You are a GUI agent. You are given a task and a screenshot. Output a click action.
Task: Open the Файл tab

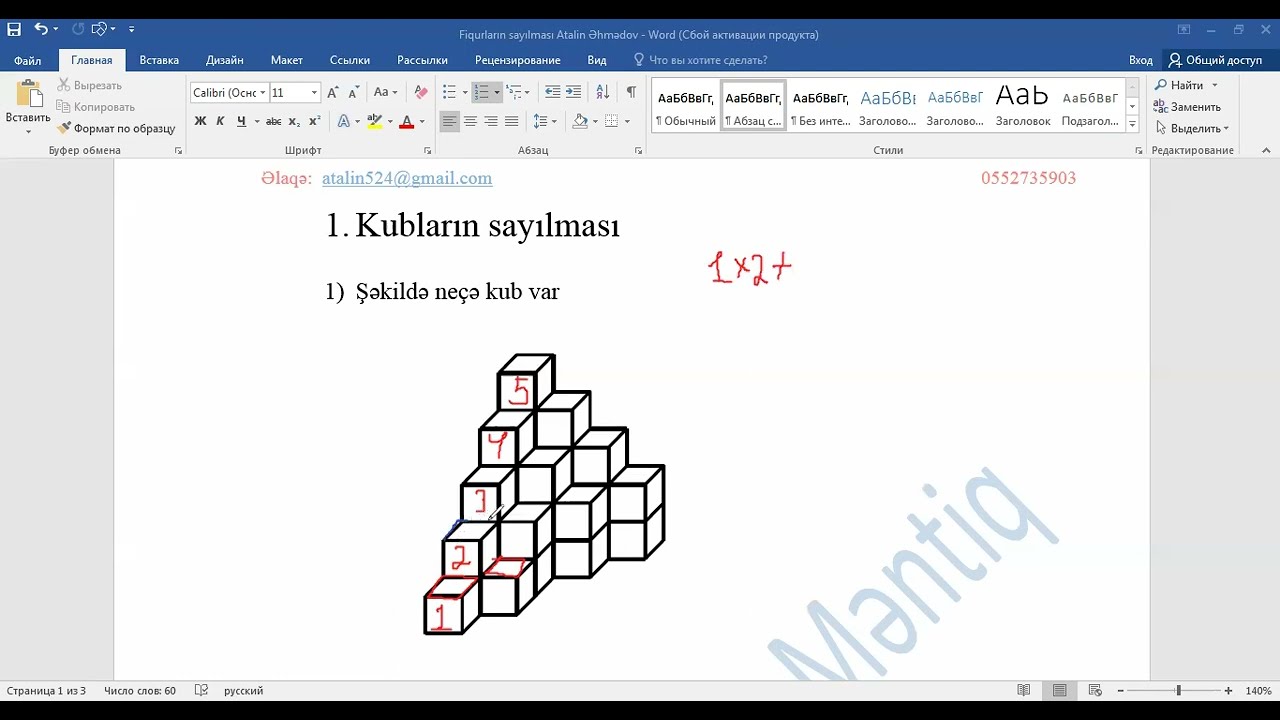28,60
